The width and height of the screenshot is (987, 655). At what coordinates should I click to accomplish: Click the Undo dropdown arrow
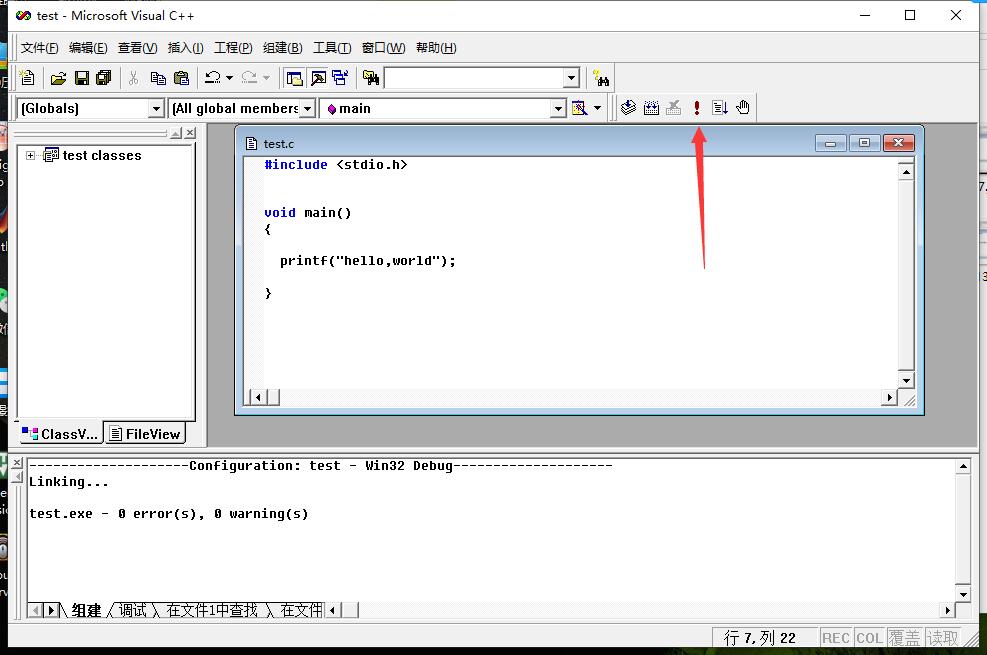coord(228,77)
